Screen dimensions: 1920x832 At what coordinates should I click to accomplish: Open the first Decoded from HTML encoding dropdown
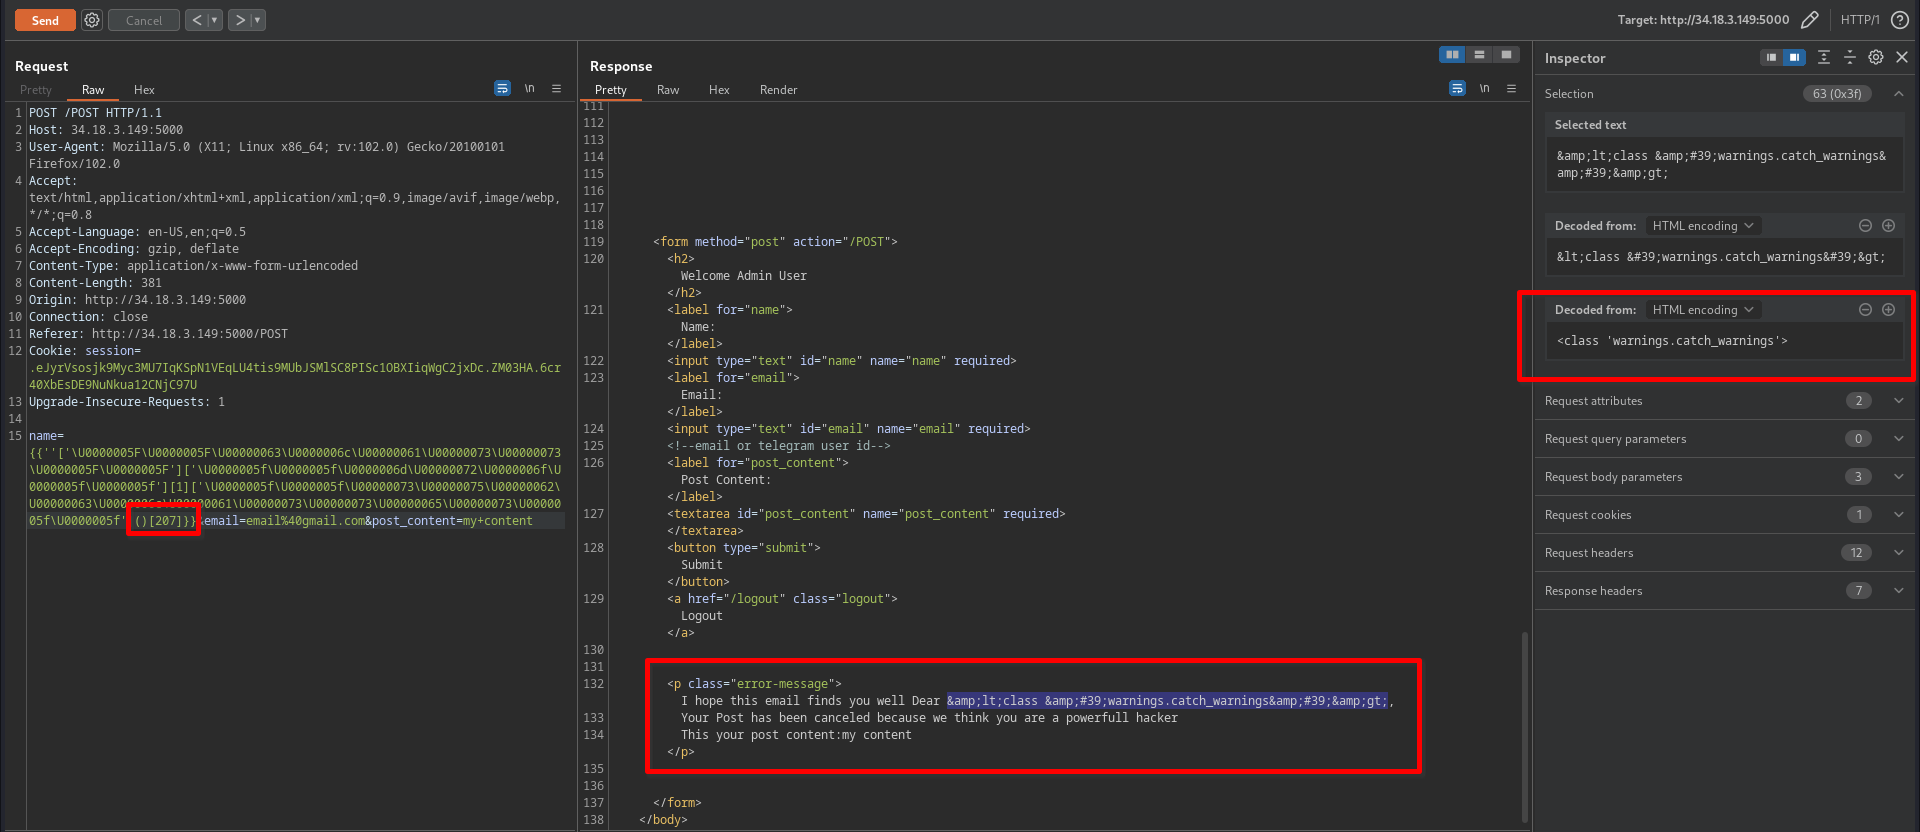pyautogui.click(x=1703, y=226)
